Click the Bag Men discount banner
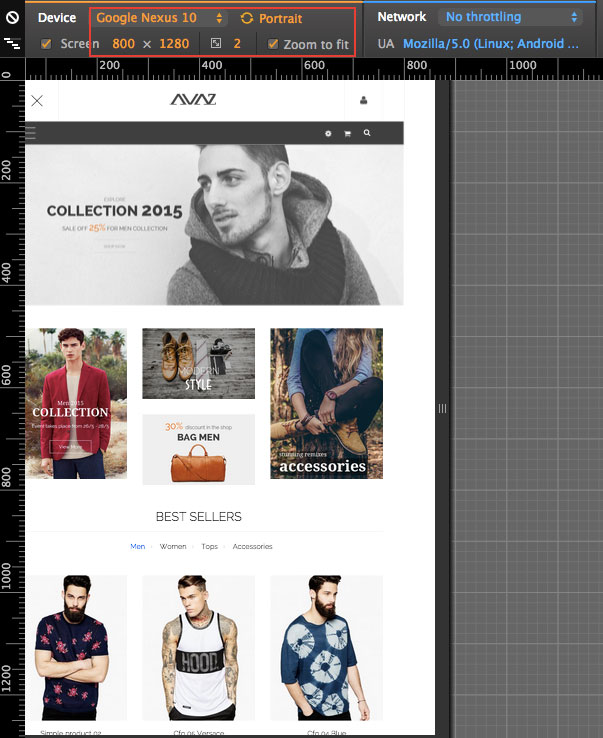 point(198,449)
